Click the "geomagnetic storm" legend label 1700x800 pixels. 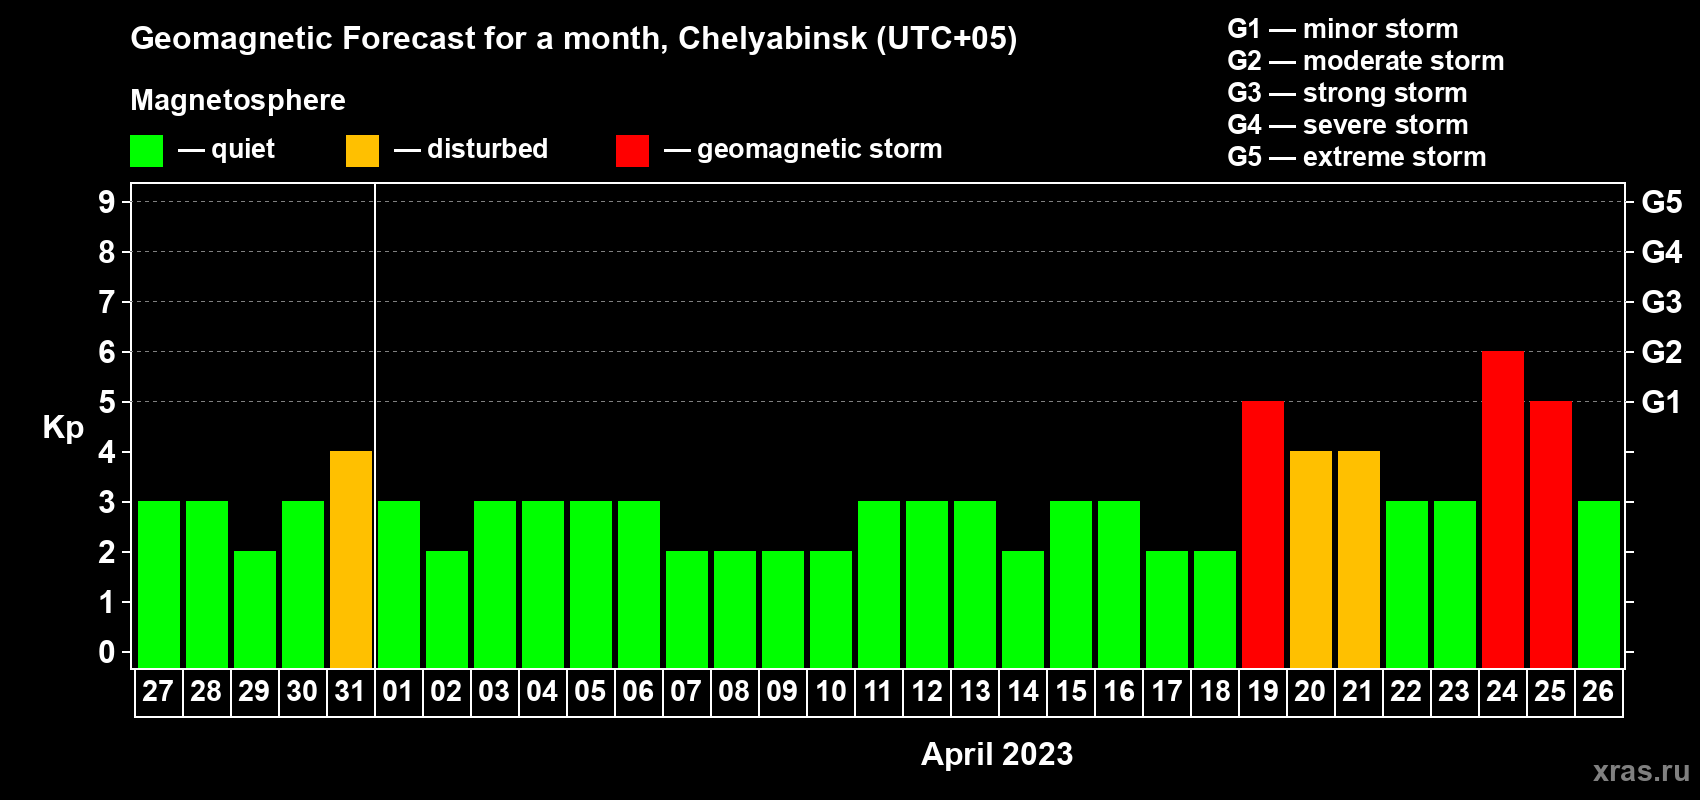click(820, 149)
